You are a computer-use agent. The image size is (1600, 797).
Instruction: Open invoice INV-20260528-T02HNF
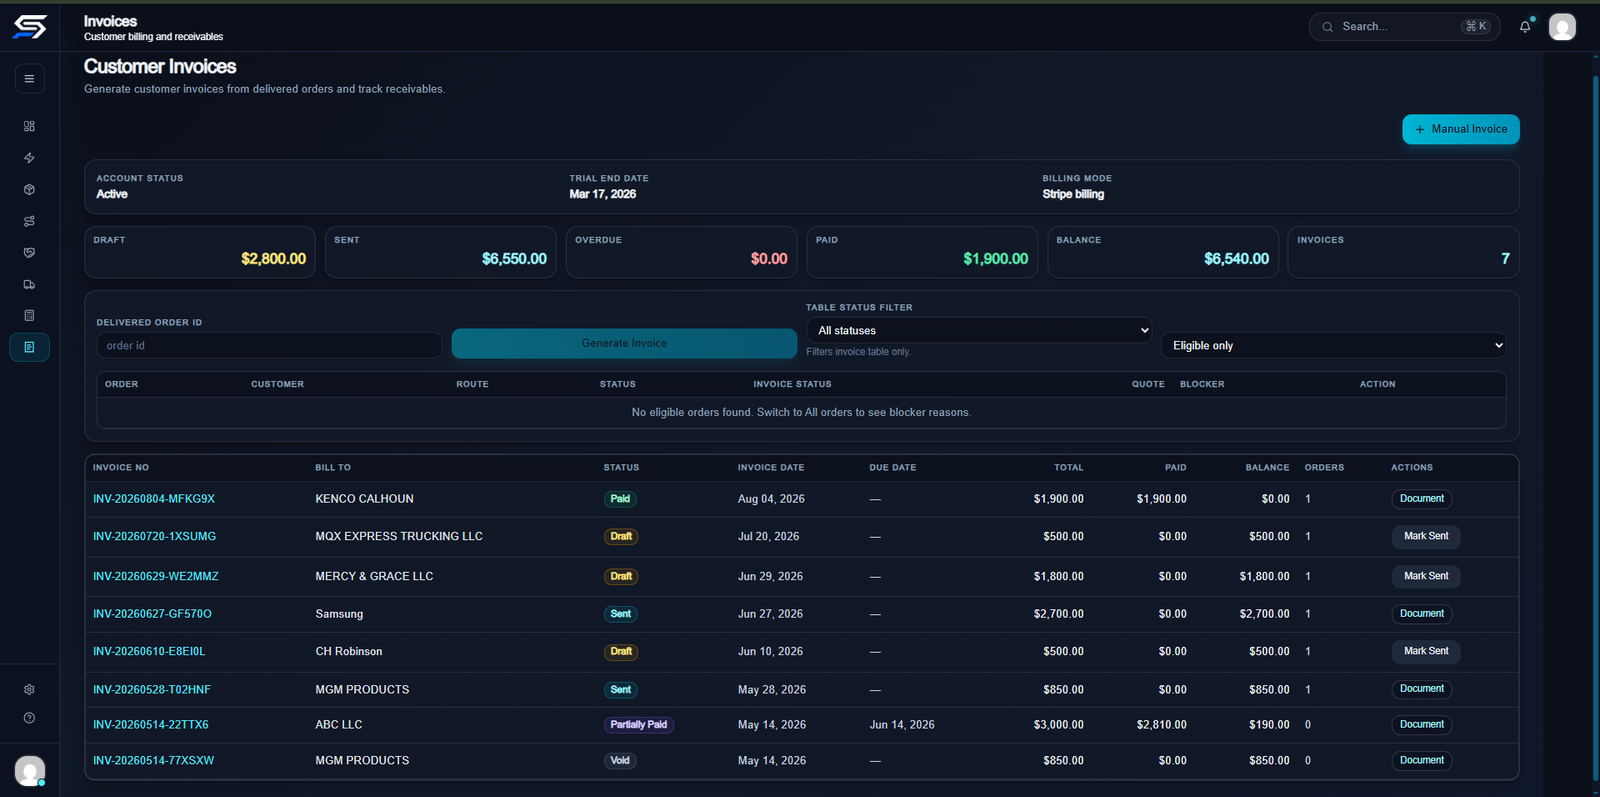152,690
